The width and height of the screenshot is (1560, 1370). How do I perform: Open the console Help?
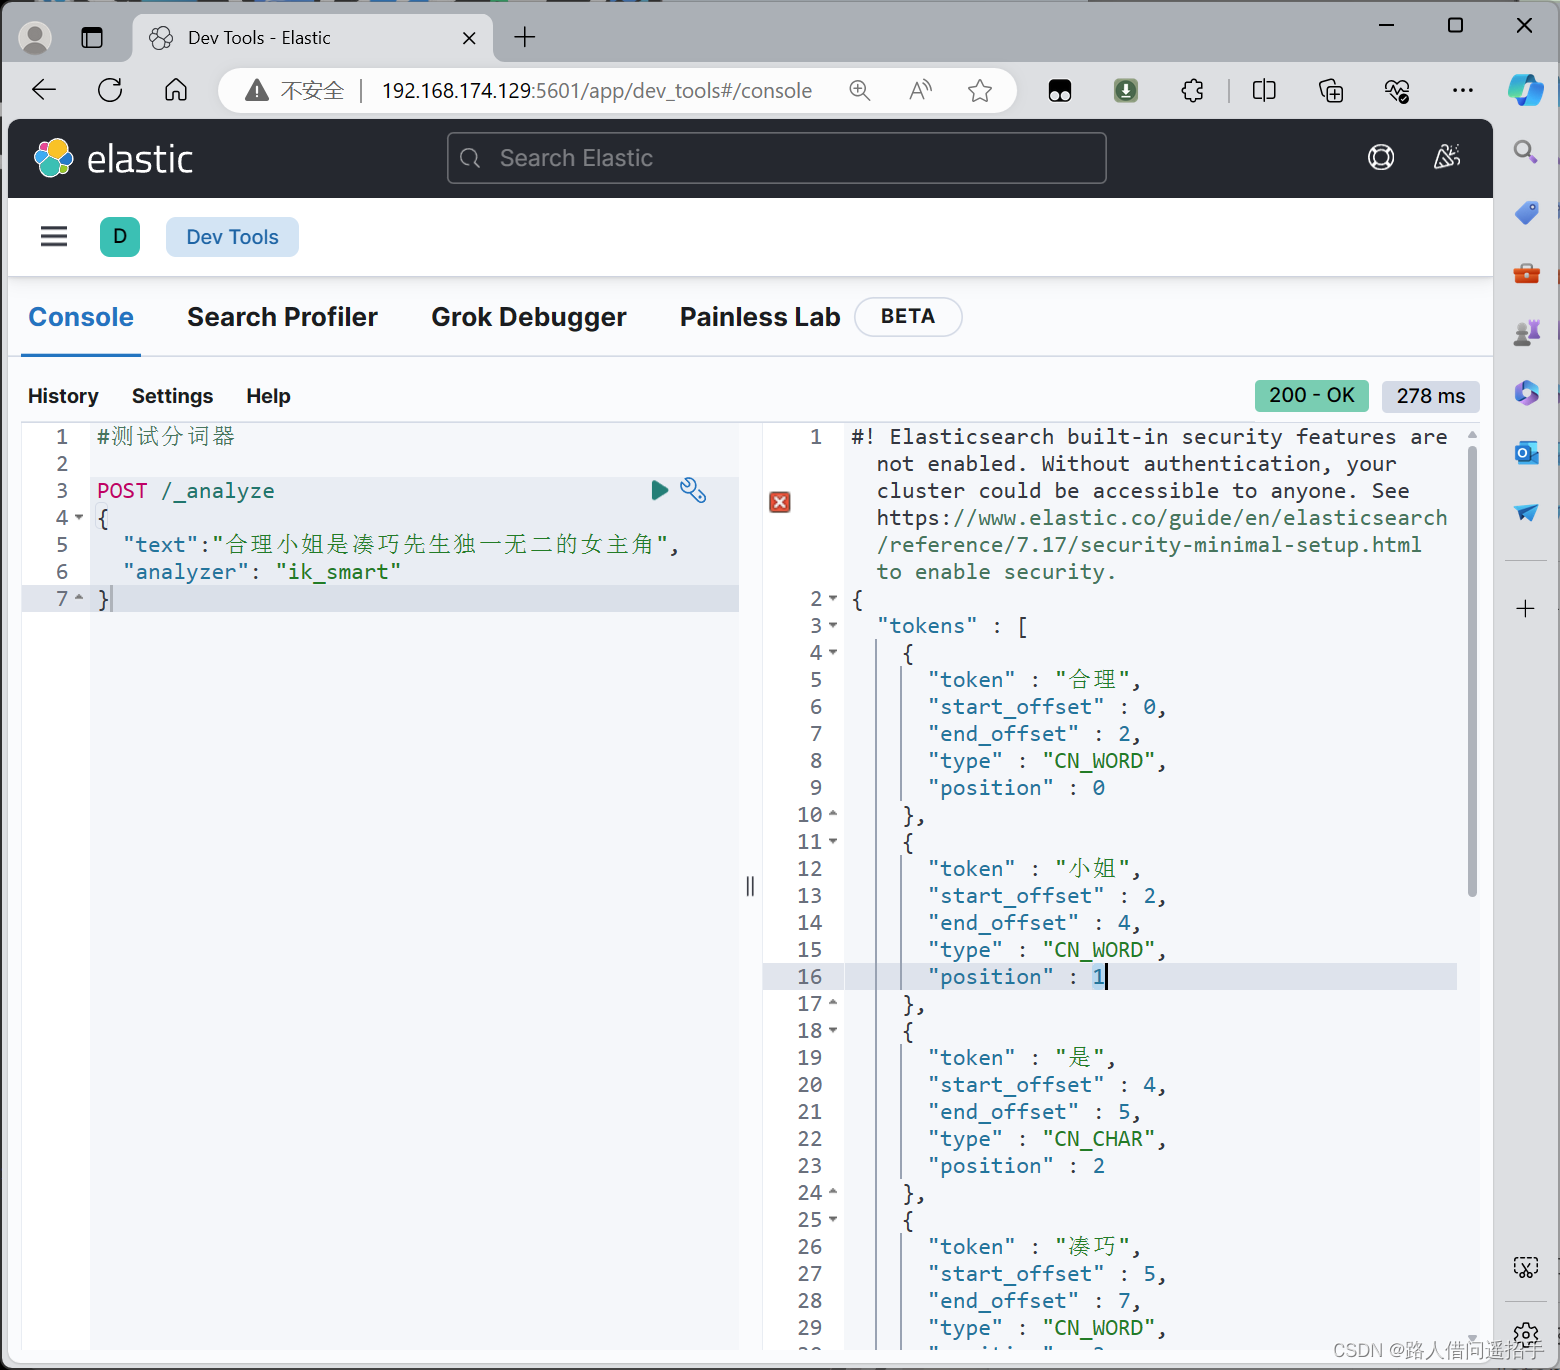(268, 396)
